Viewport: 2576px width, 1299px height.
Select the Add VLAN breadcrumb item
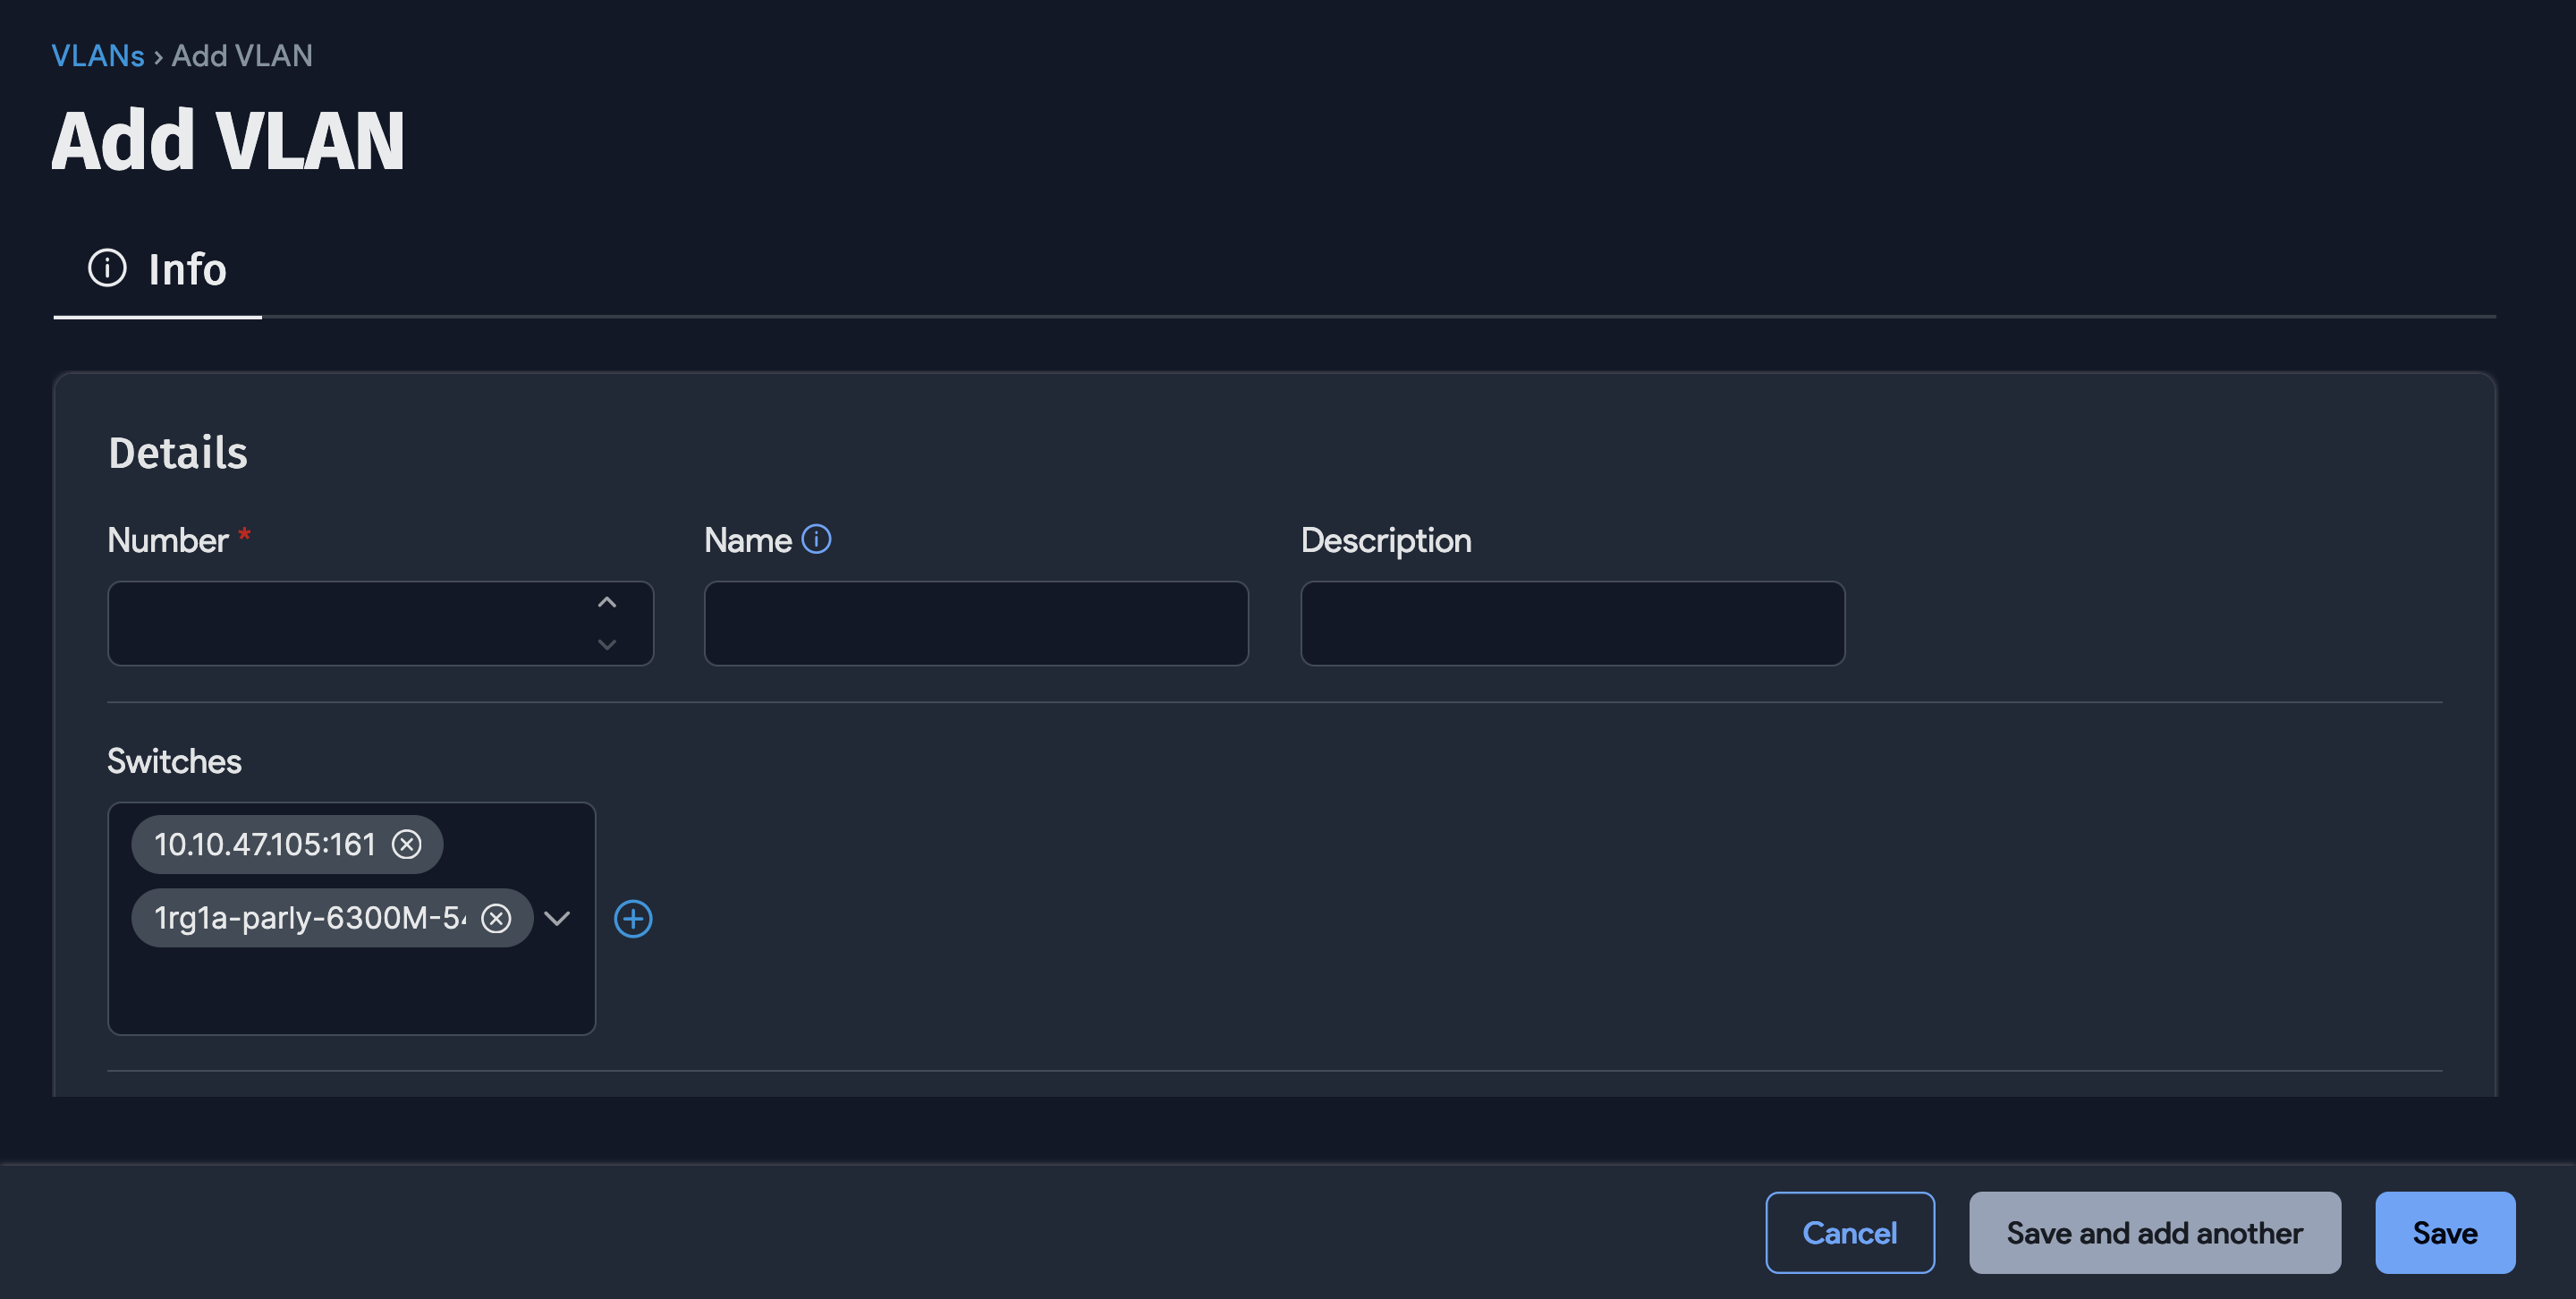(241, 55)
